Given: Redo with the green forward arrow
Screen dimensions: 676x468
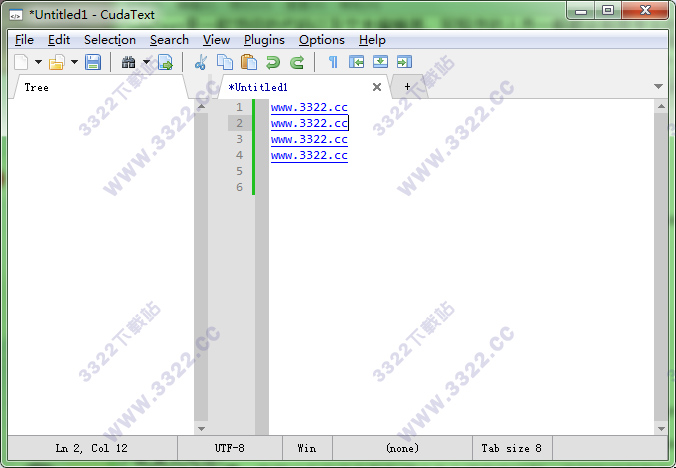Looking at the screenshot, I should click(x=297, y=62).
